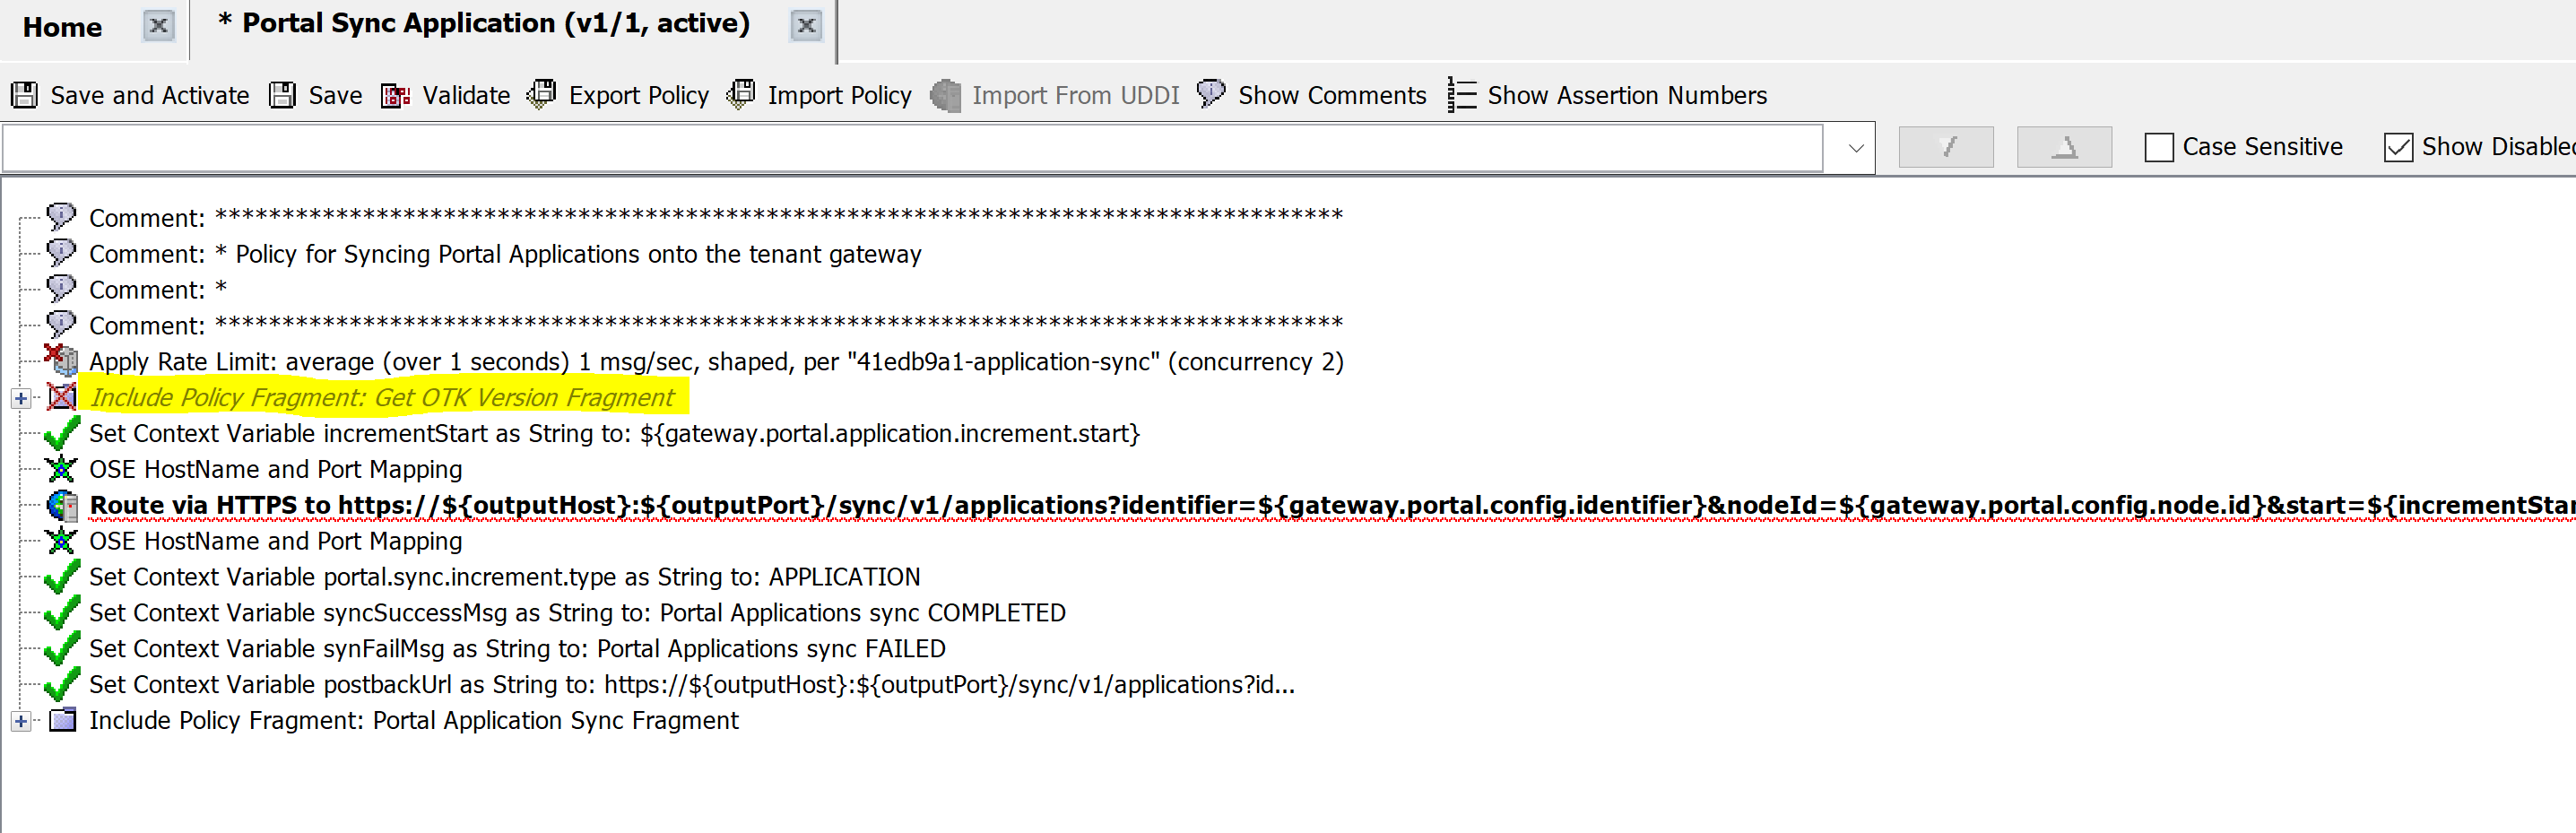The width and height of the screenshot is (2576, 833).
Task: Toggle the Show Disabled checkbox
Action: [2398, 147]
